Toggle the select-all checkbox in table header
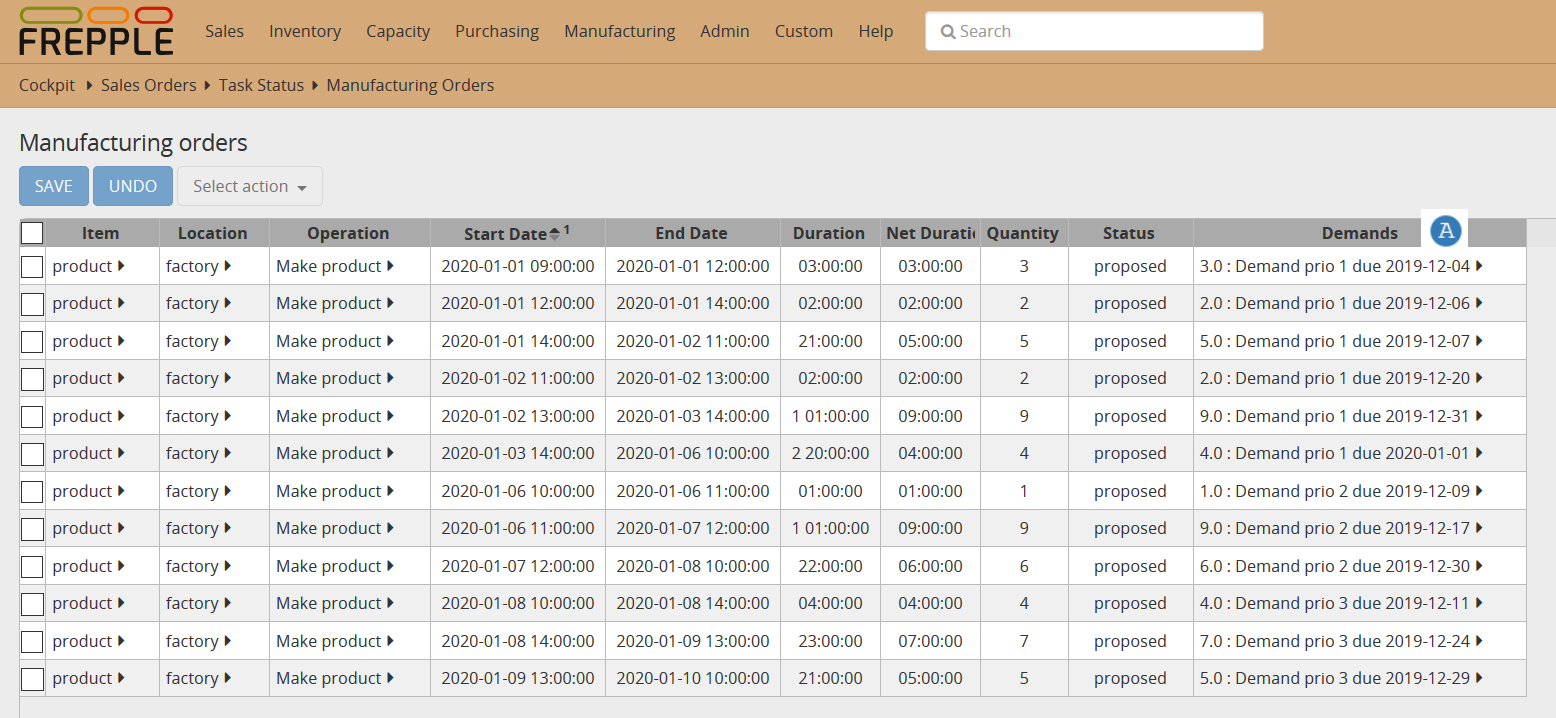The image size is (1556, 718). point(31,232)
